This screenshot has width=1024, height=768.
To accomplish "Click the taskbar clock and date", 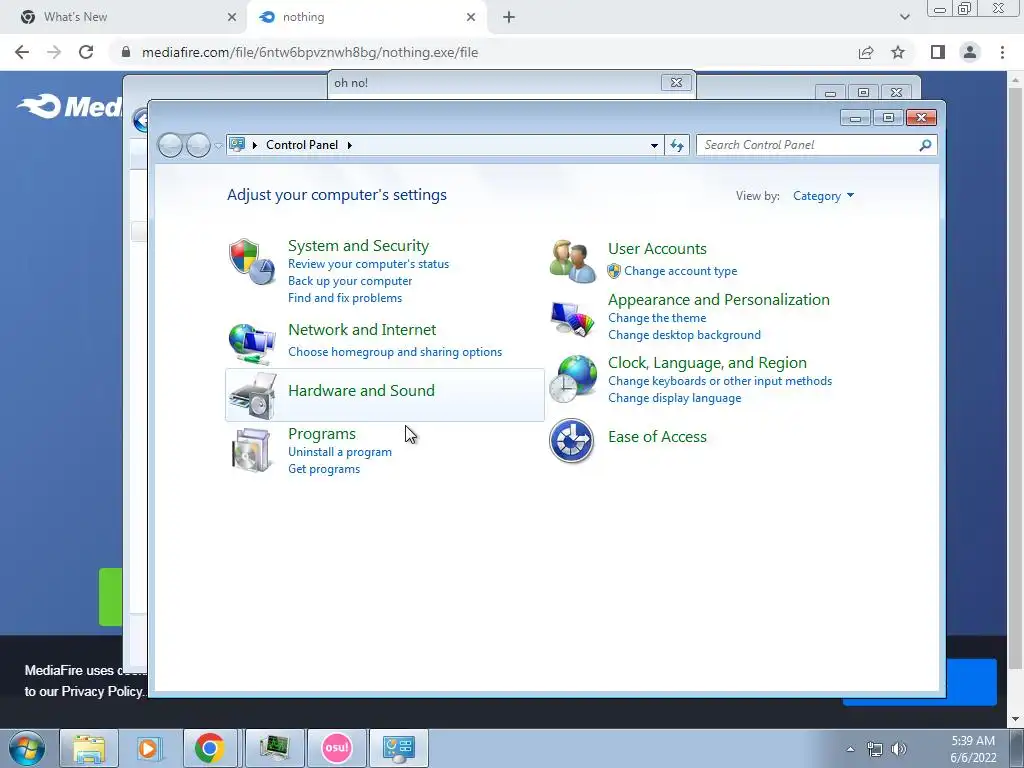I will point(973,749).
